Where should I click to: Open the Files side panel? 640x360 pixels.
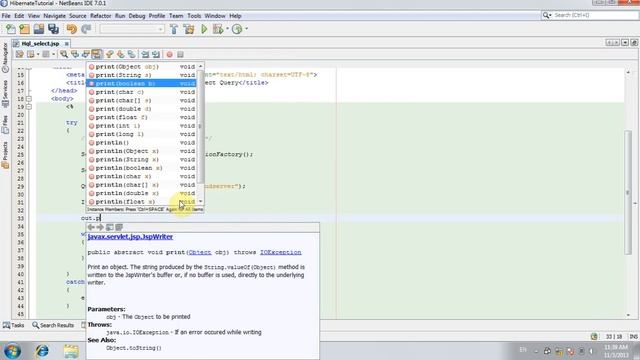pos(5,124)
